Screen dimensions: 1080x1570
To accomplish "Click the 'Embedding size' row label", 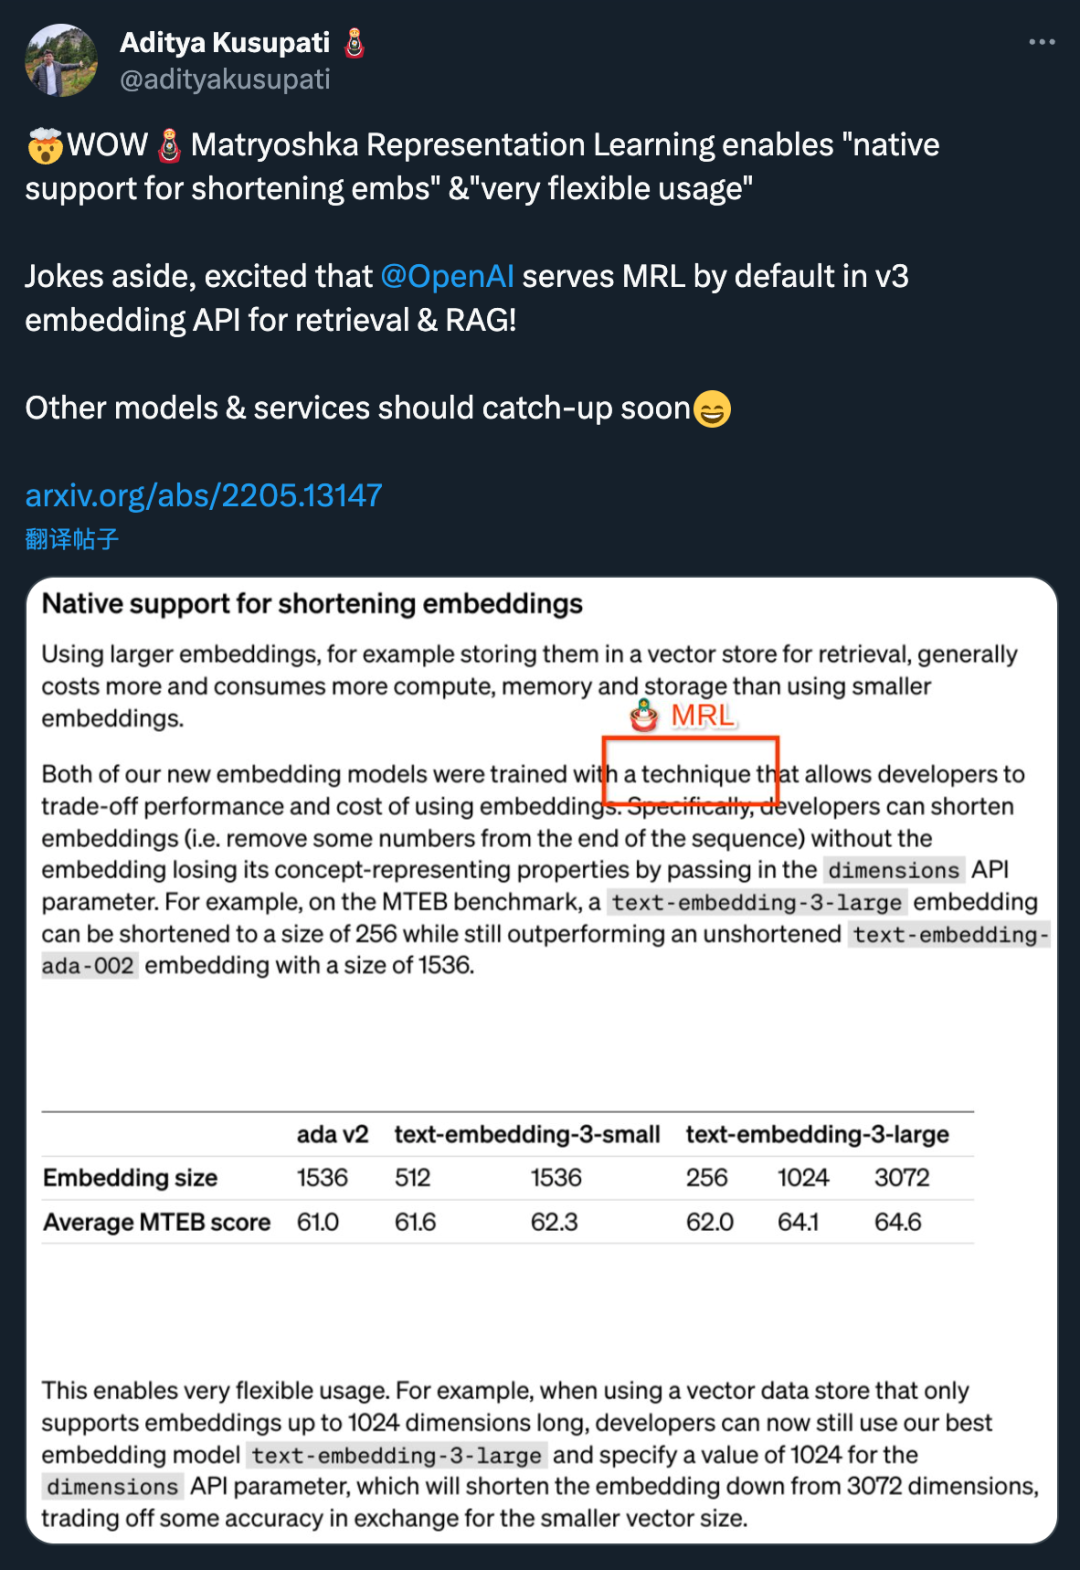I will [x=130, y=1178].
